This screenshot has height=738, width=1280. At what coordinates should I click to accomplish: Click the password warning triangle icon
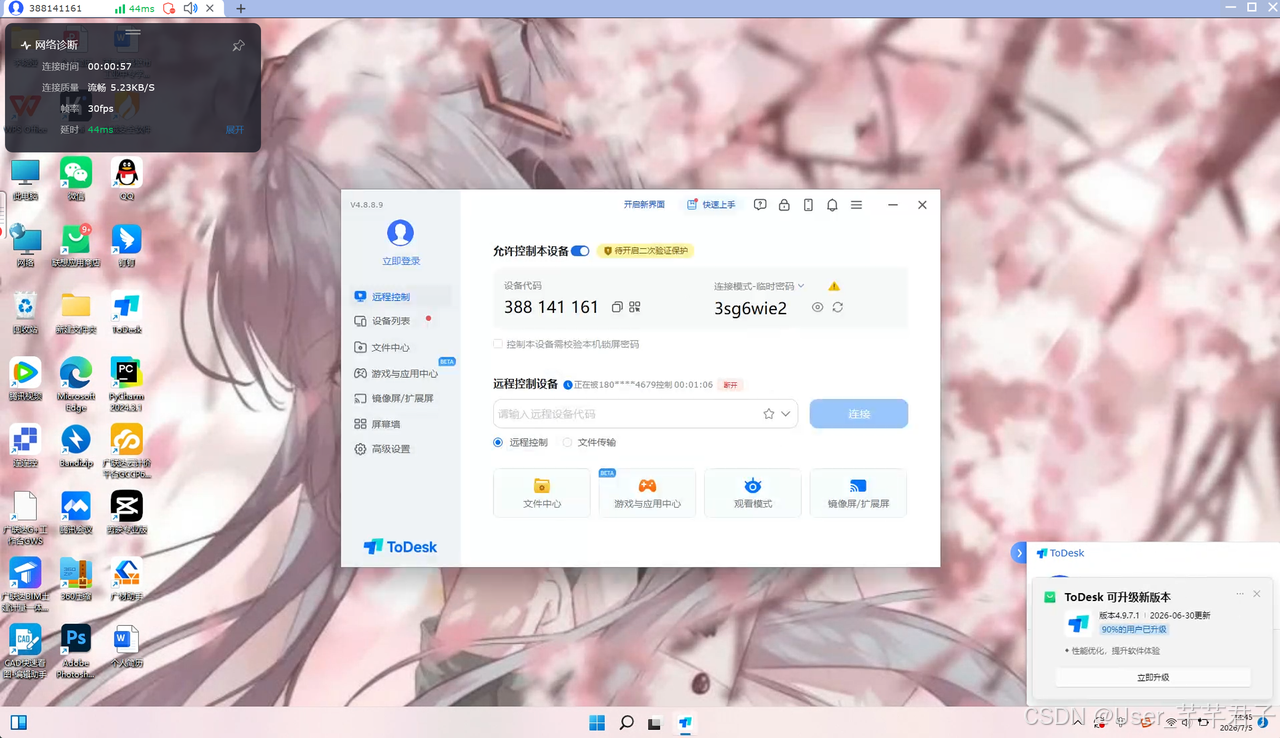834,286
